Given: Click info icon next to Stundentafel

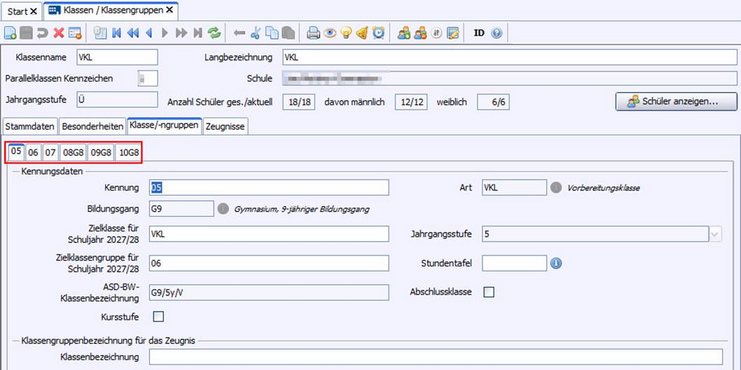Looking at the screenshot, I should [556, 263].
